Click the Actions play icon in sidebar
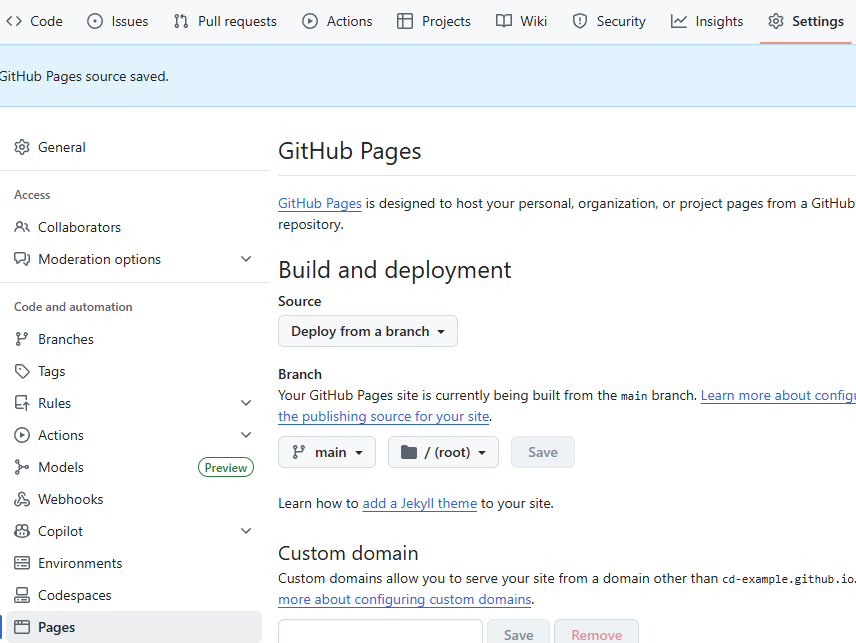 22,436
